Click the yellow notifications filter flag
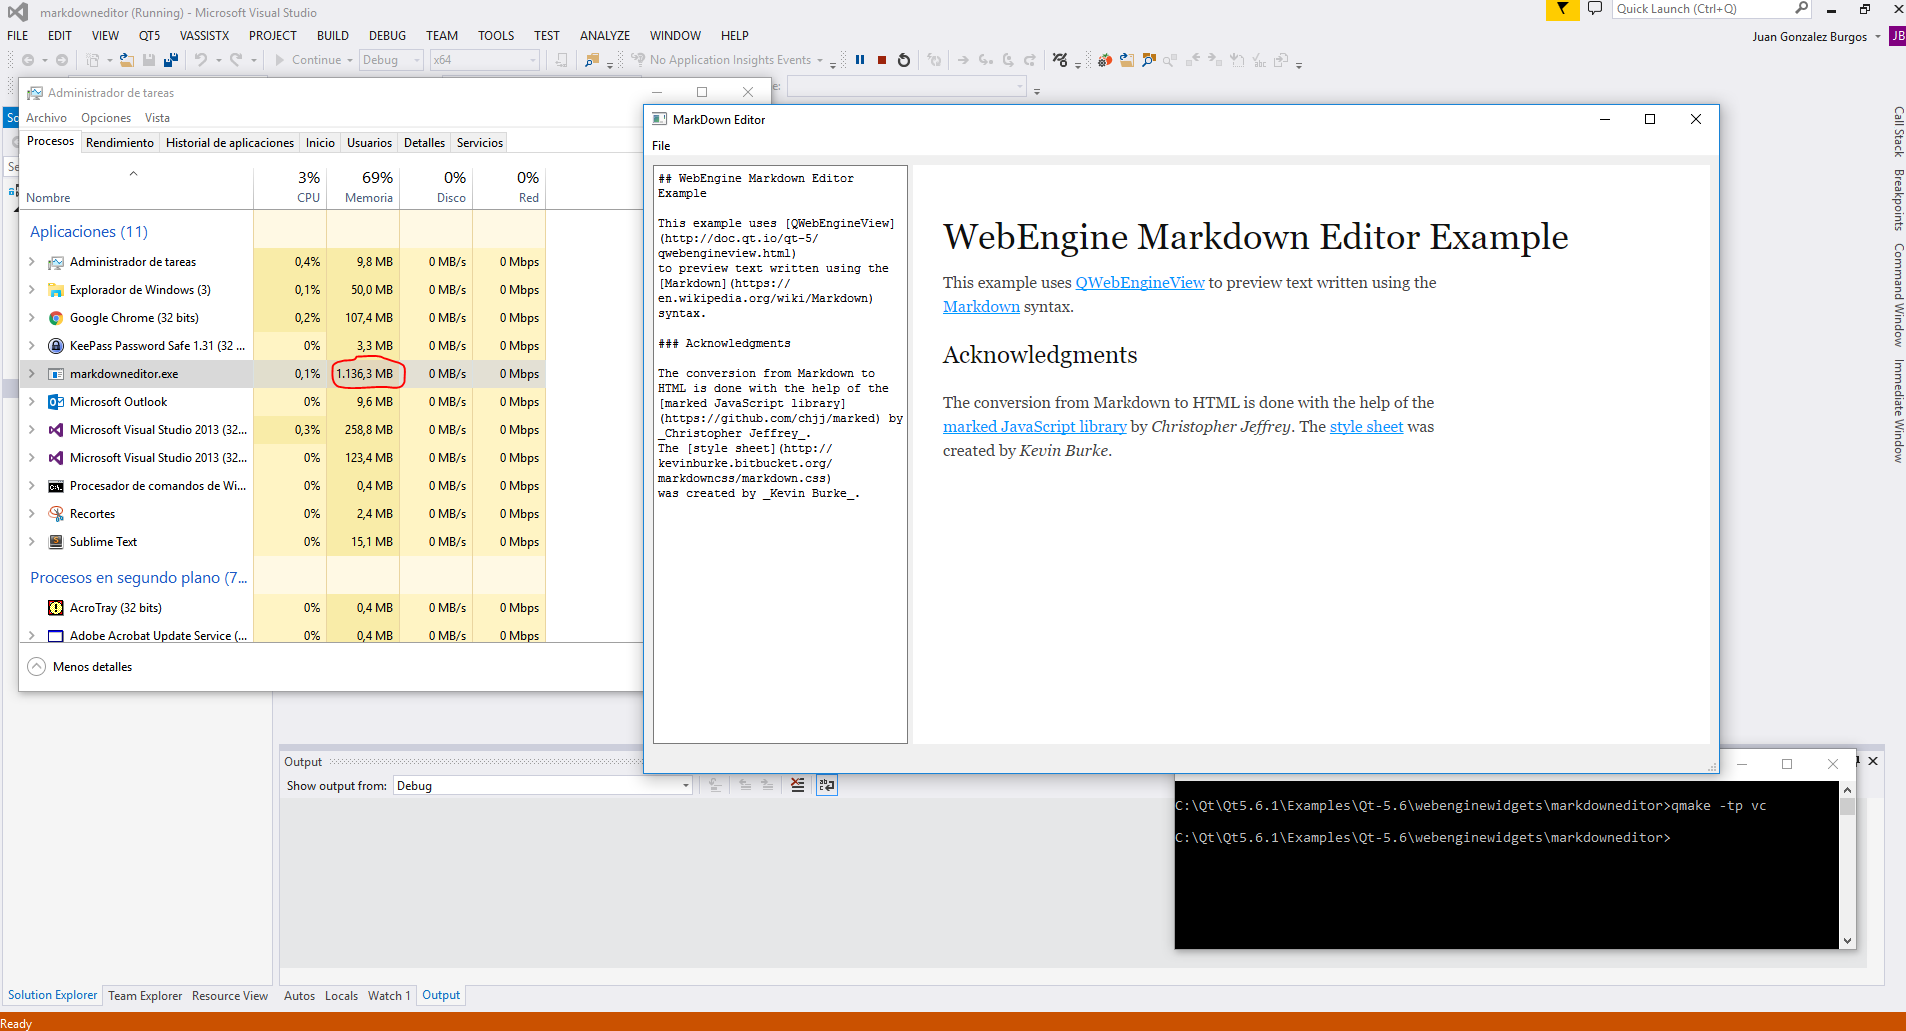Screen dimensions: 1906x1031 [x=1562, y=9]
